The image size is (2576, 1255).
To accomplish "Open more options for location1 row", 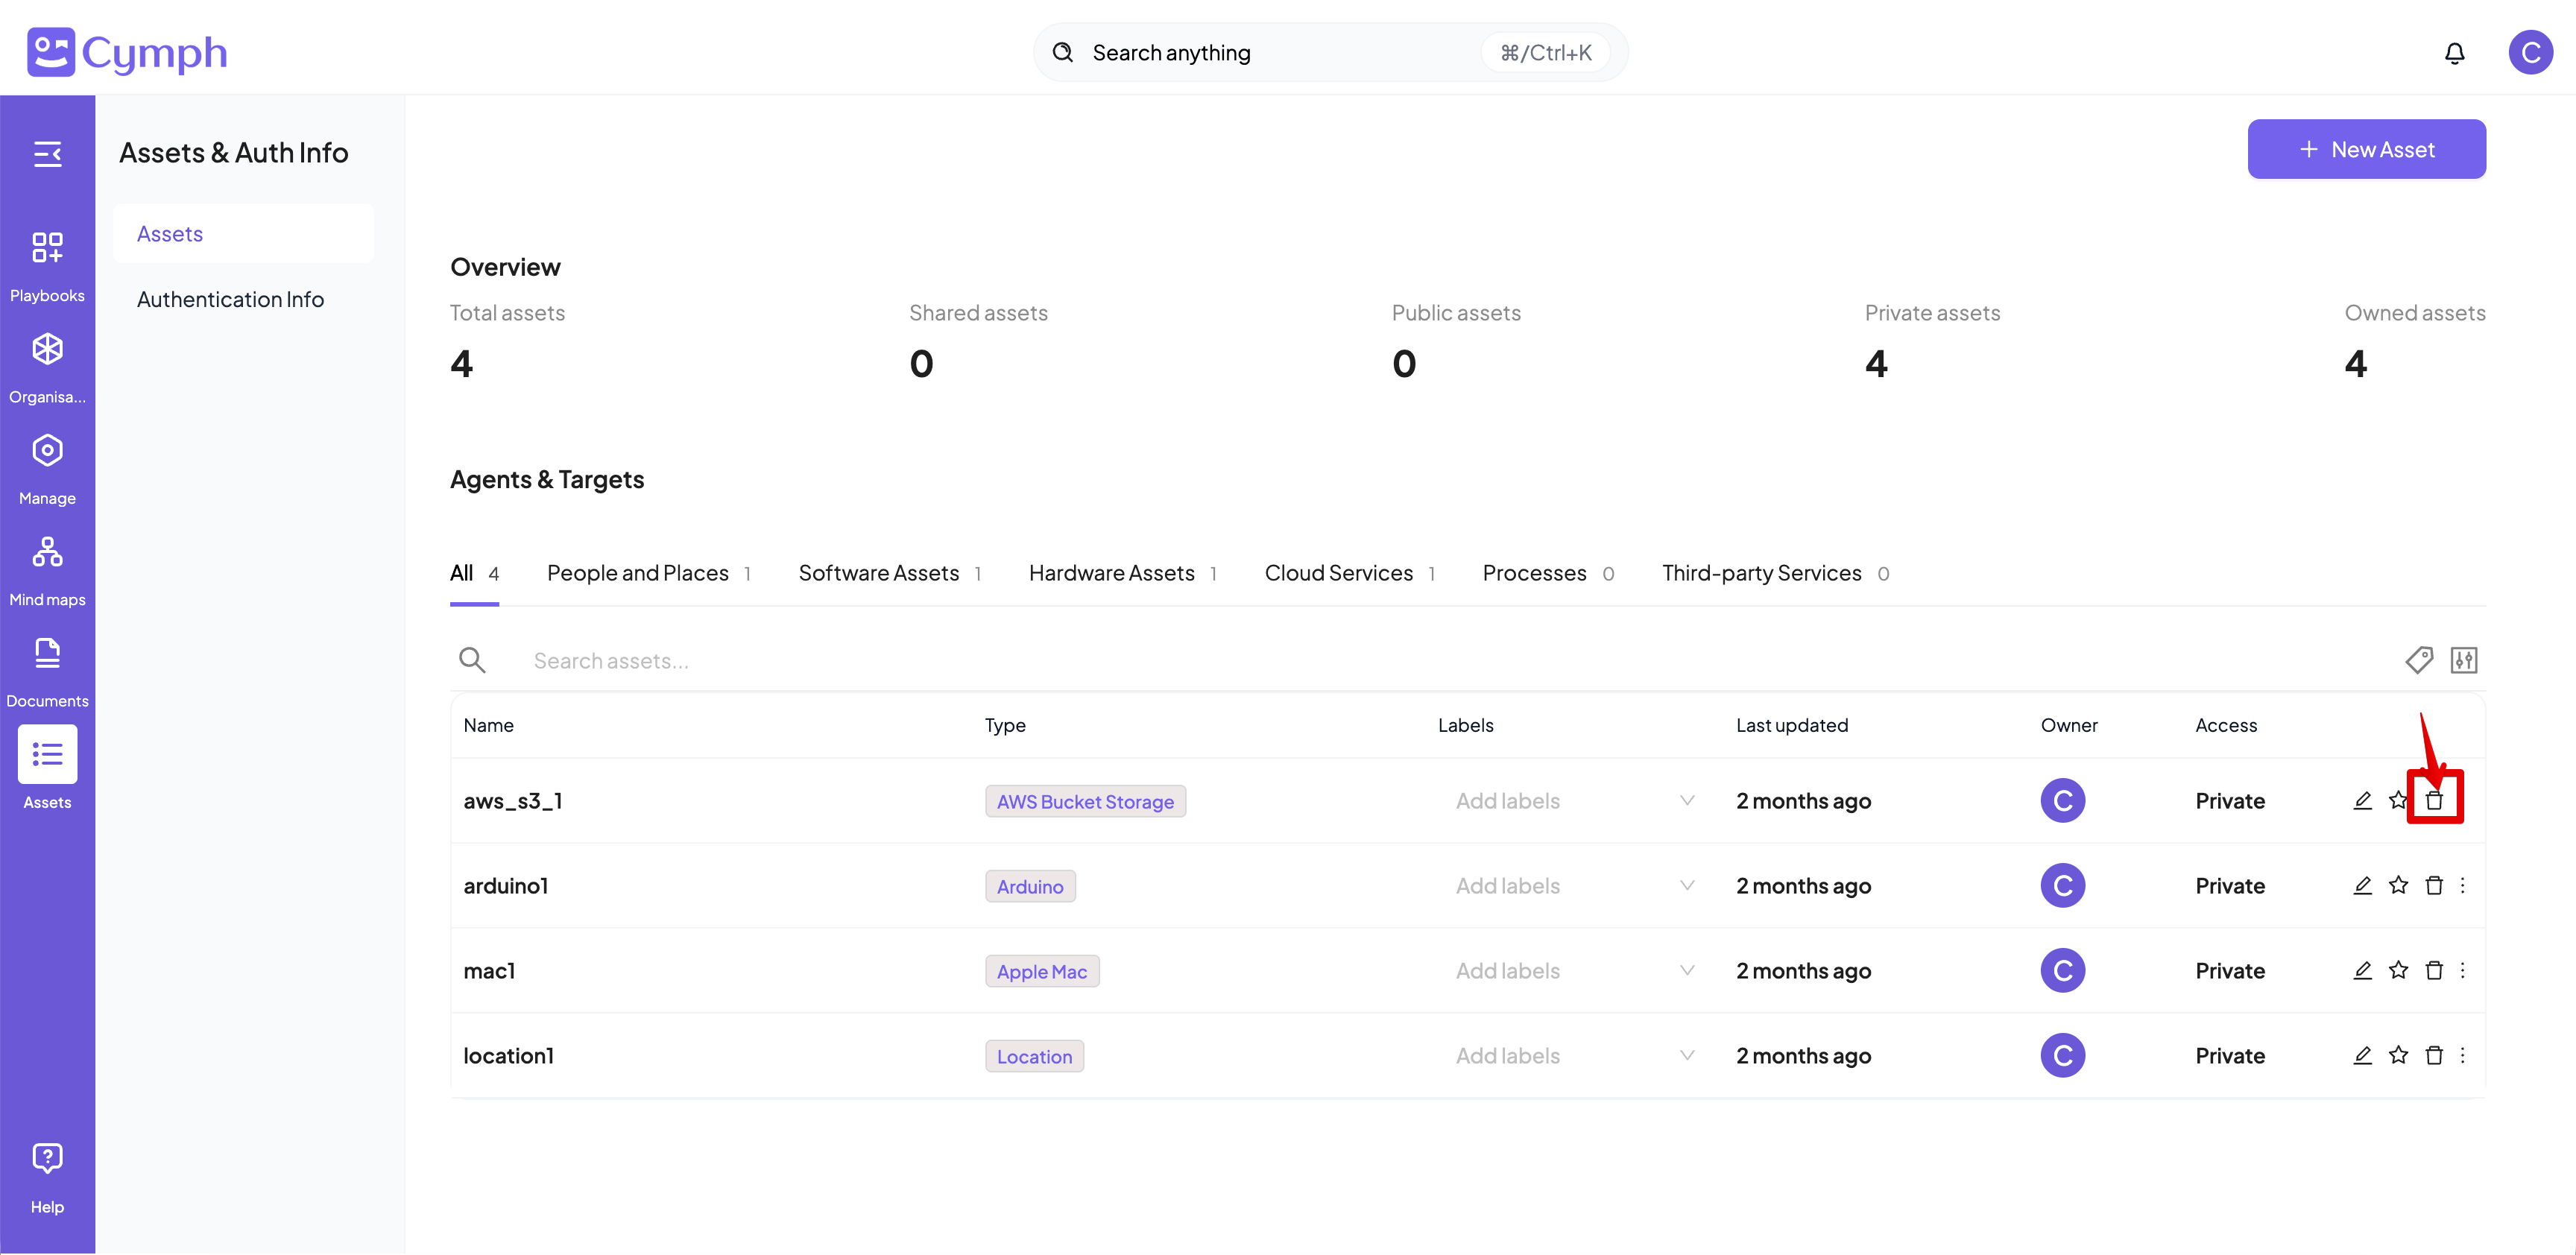I will pyautogui.click(x=2462, y=1055).
